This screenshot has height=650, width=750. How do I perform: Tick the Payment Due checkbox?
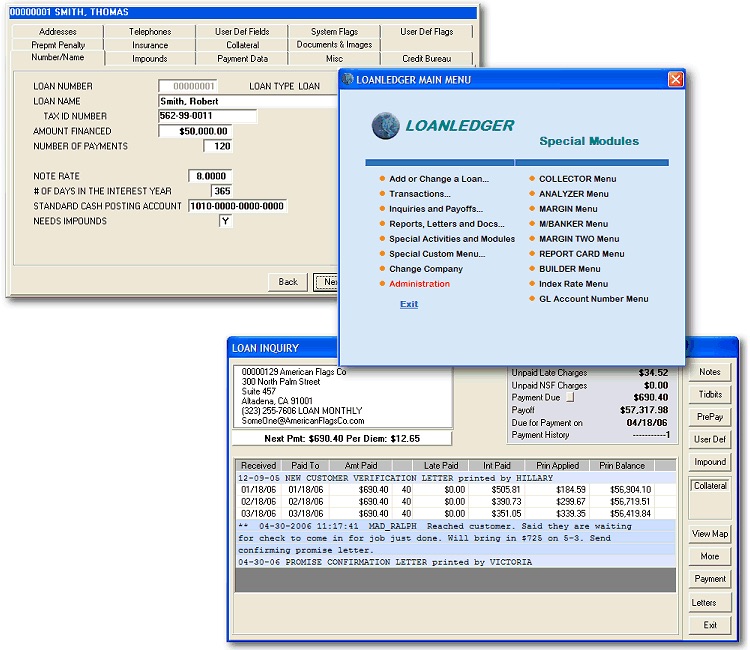point(570,397)
